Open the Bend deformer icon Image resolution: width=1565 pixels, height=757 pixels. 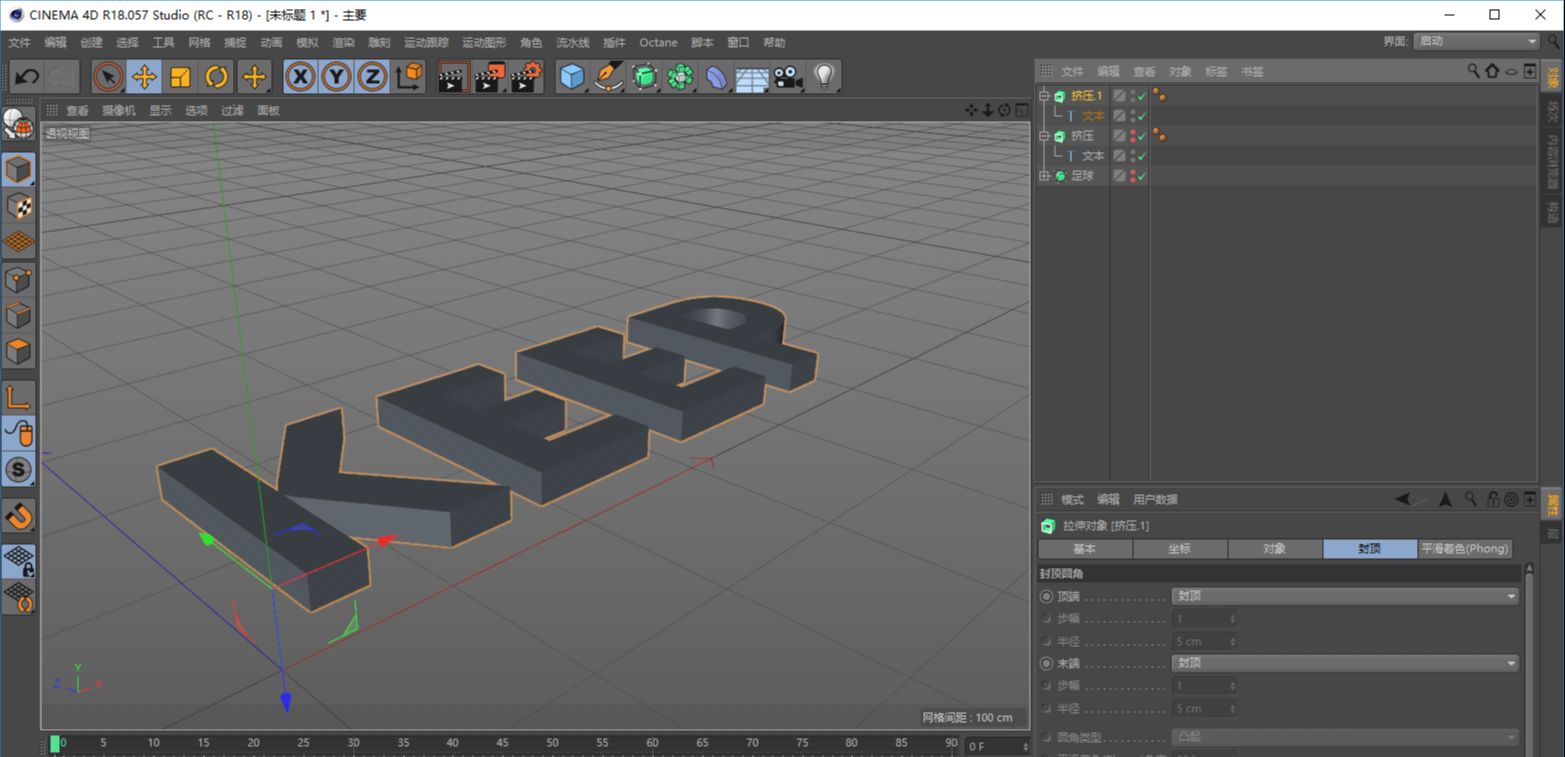(716, 77)
